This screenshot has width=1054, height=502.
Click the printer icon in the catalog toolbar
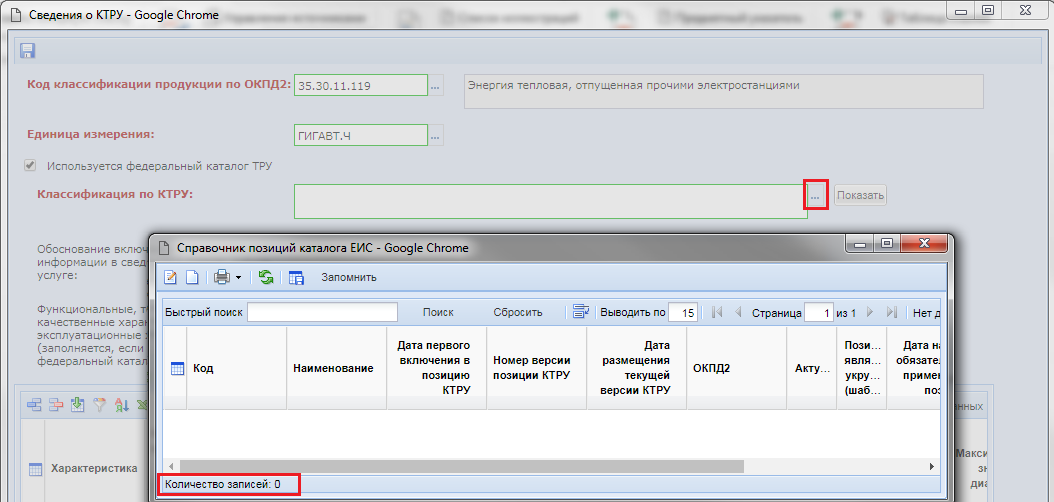pos(220,277)
